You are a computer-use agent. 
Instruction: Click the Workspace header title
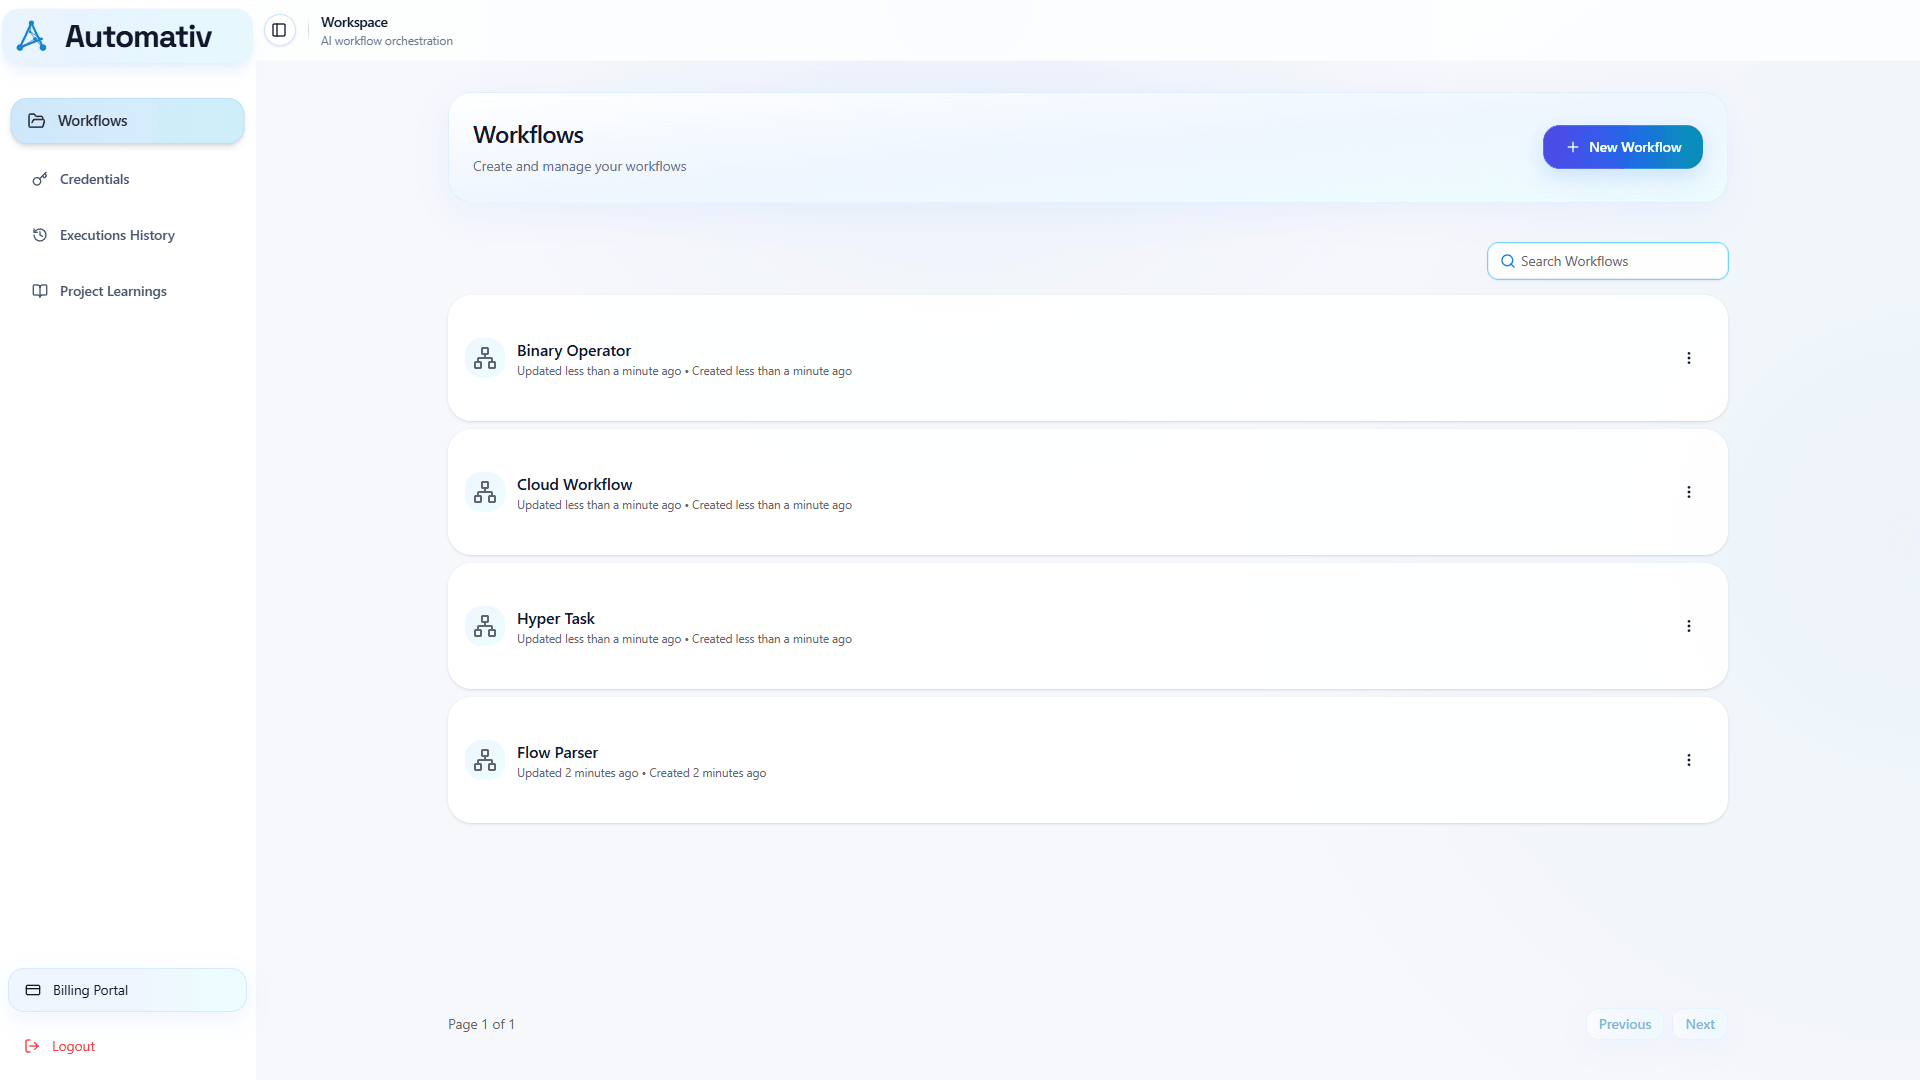click(354, 22)
